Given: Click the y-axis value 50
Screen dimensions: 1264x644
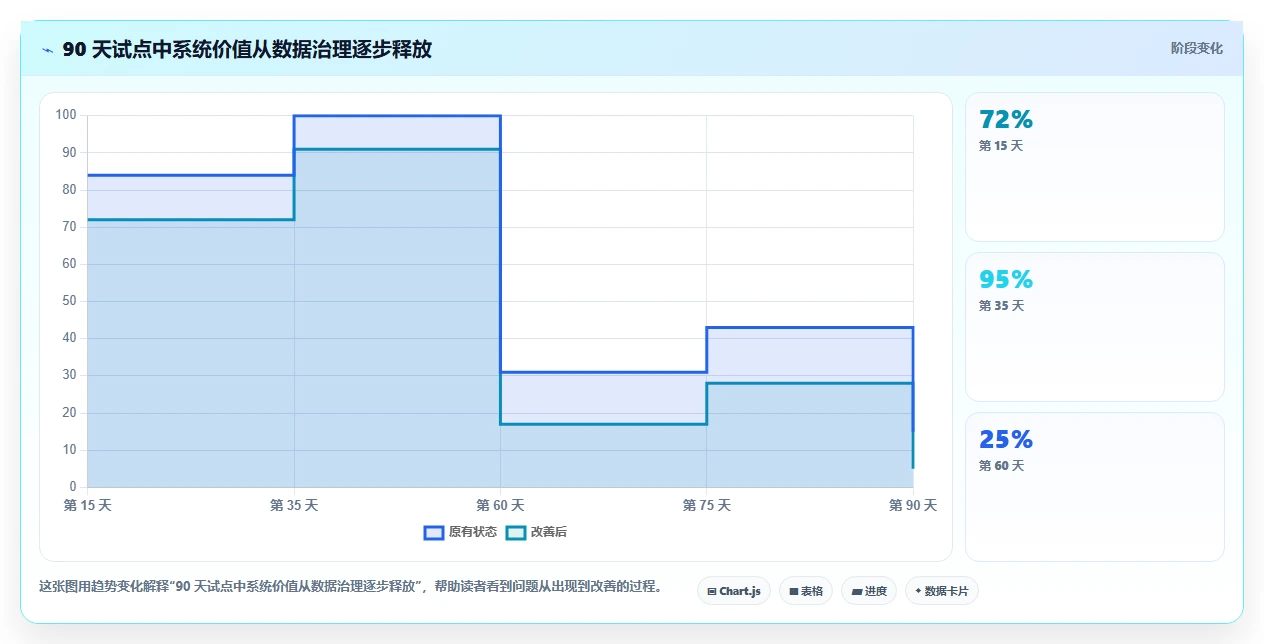Looking at the screenshot, I should (69, 301).
